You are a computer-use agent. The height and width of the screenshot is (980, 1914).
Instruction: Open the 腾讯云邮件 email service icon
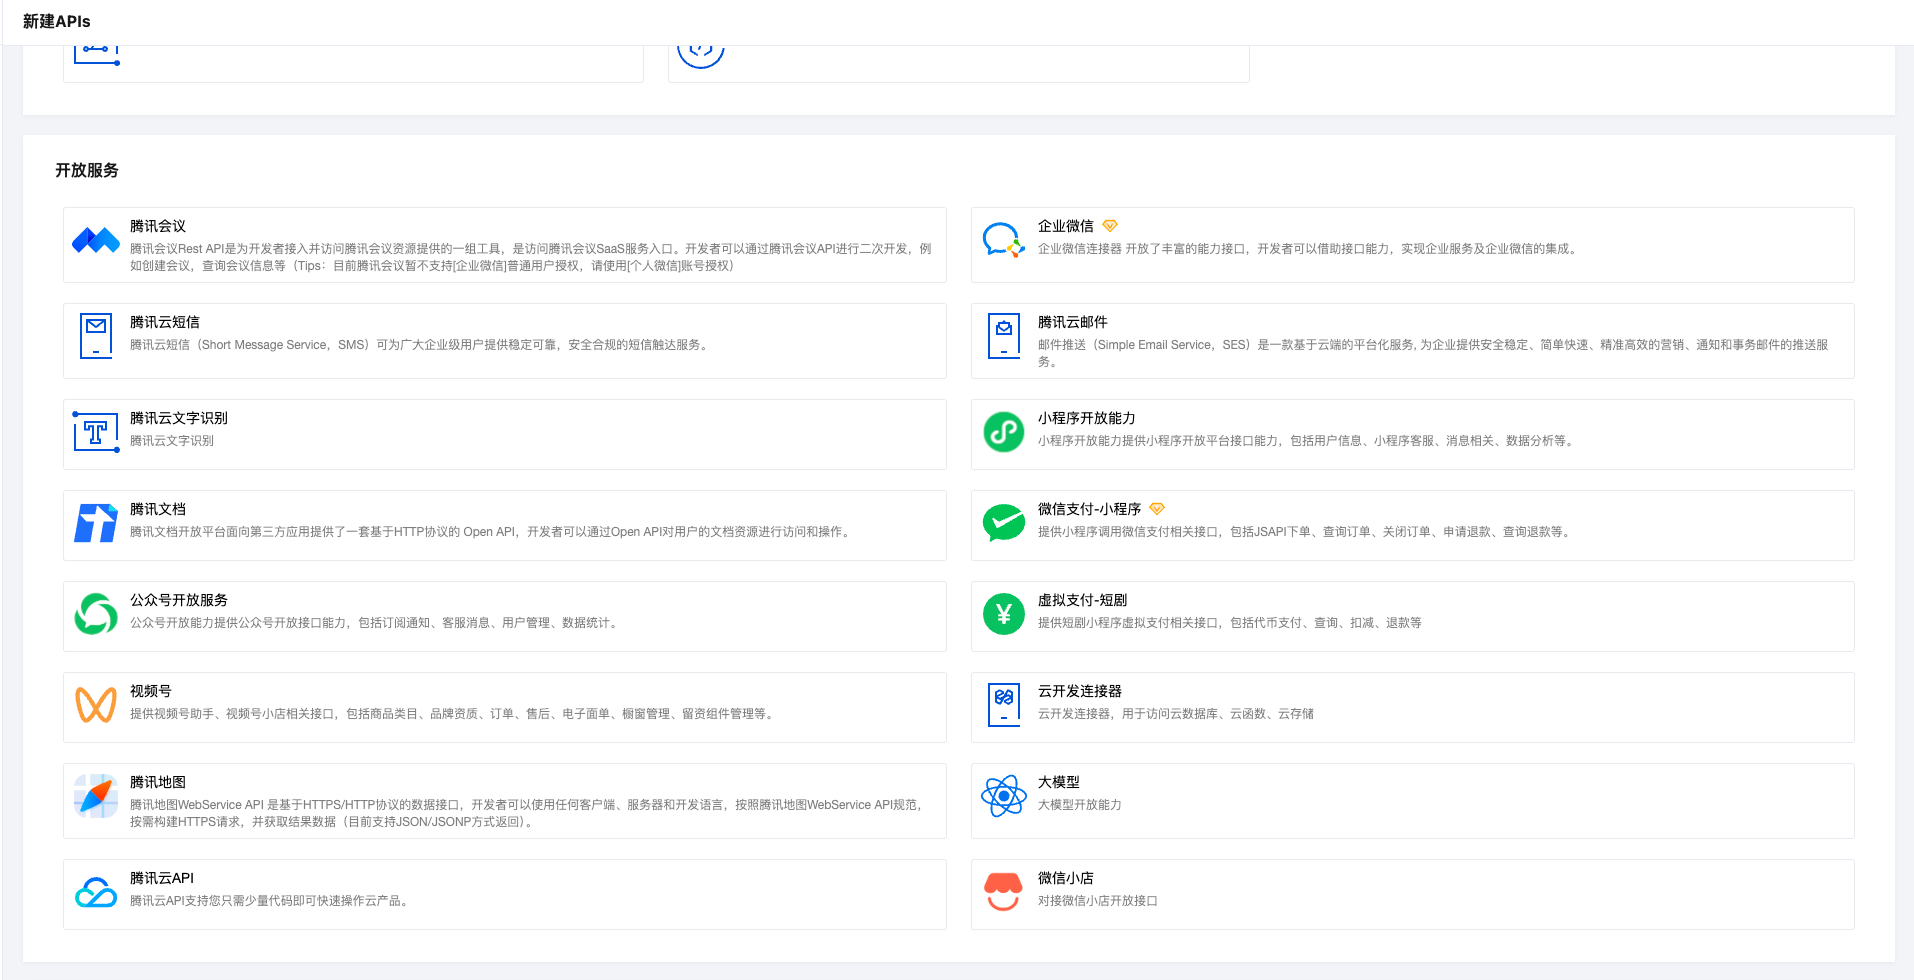[1003, 336]
